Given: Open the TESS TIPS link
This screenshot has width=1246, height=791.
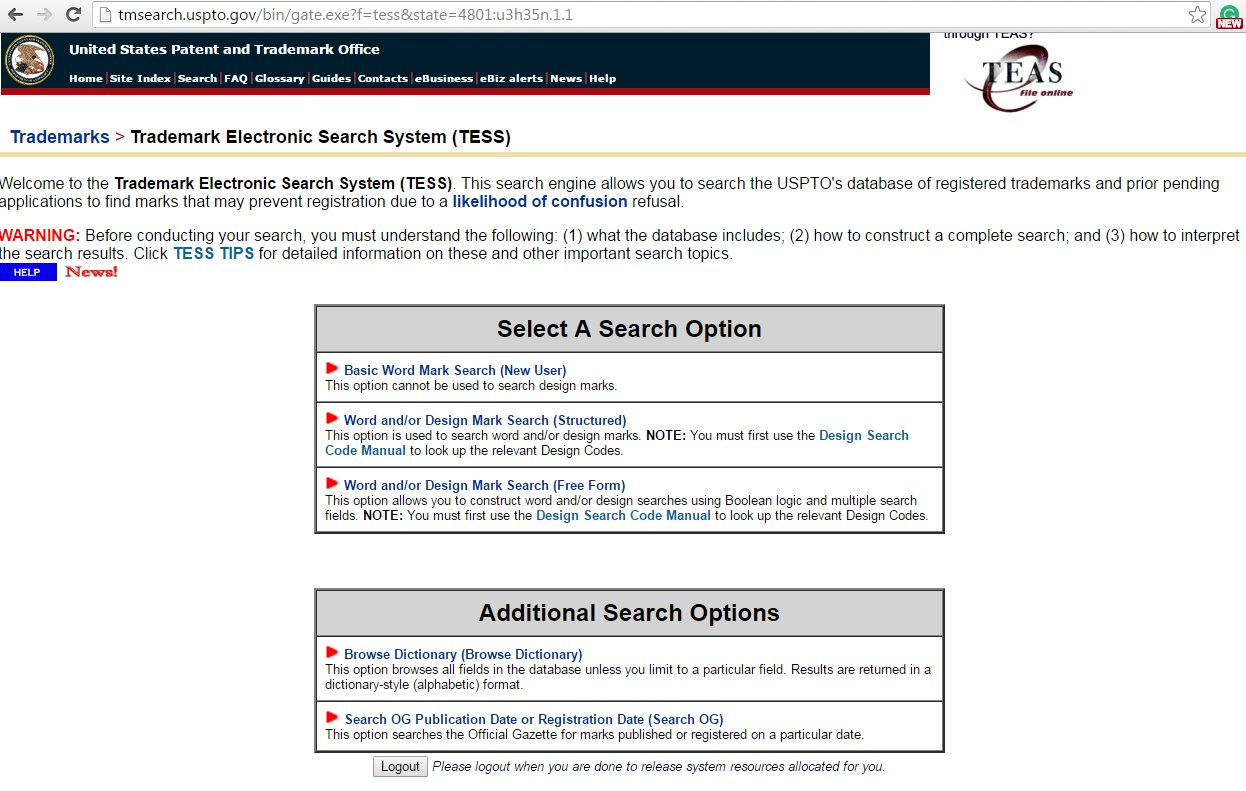Looking at the screenshot, I should tap(214, 253).
